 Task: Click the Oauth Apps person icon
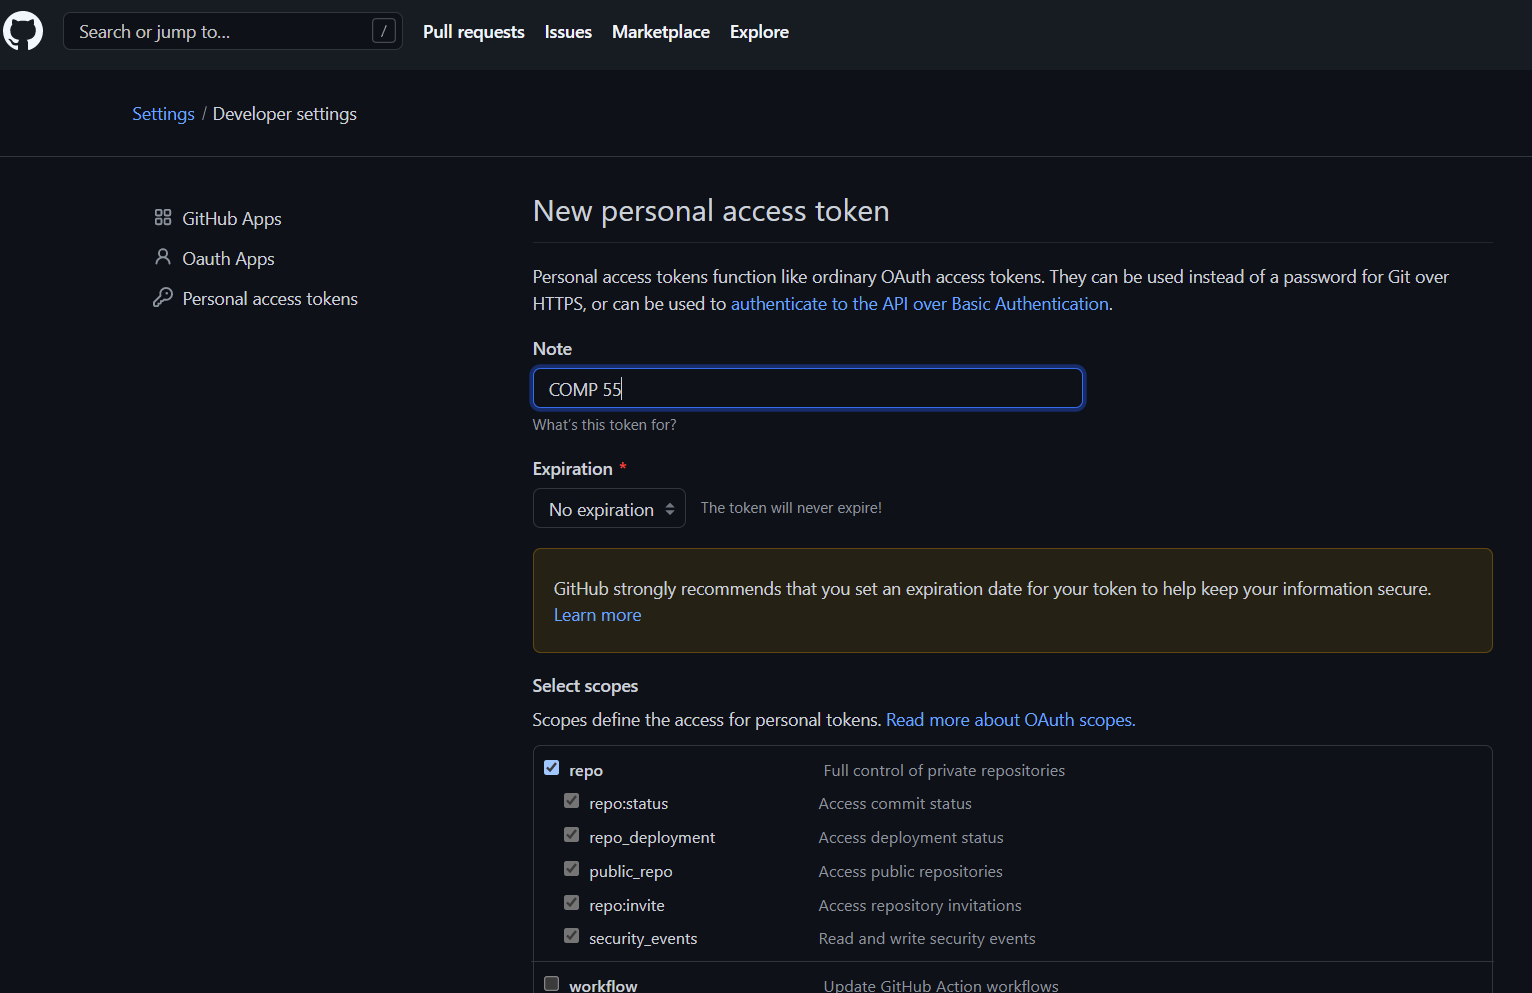163,257
